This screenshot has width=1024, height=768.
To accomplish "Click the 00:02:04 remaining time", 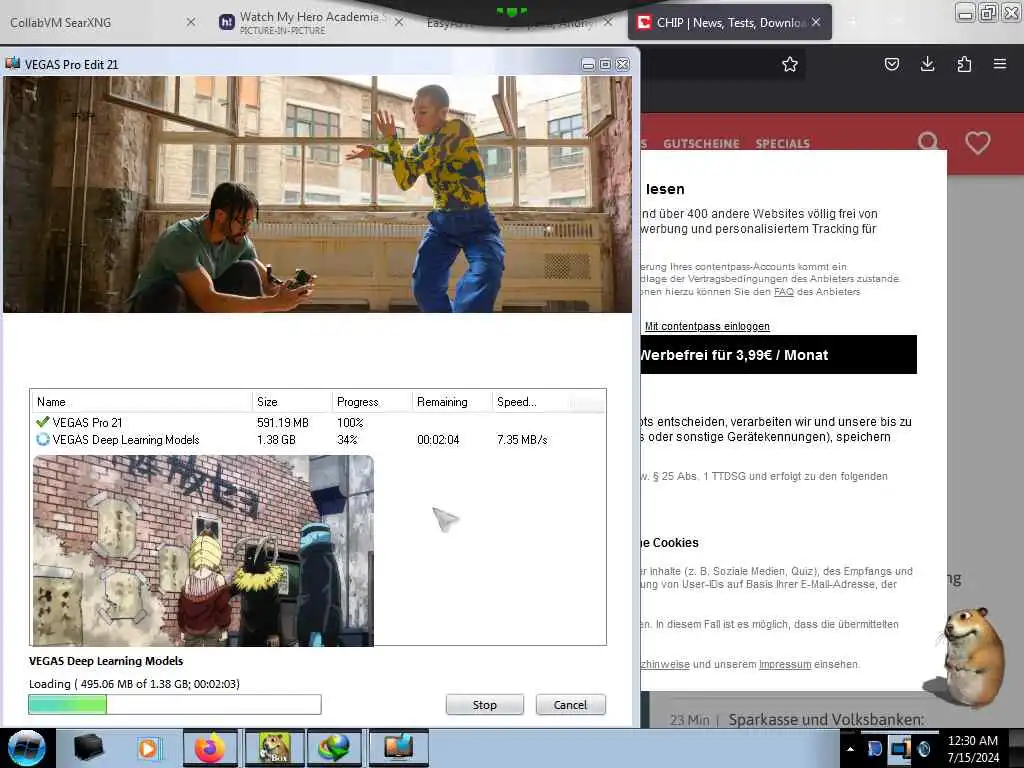I will pyautogui.click(x=438, y=440).
